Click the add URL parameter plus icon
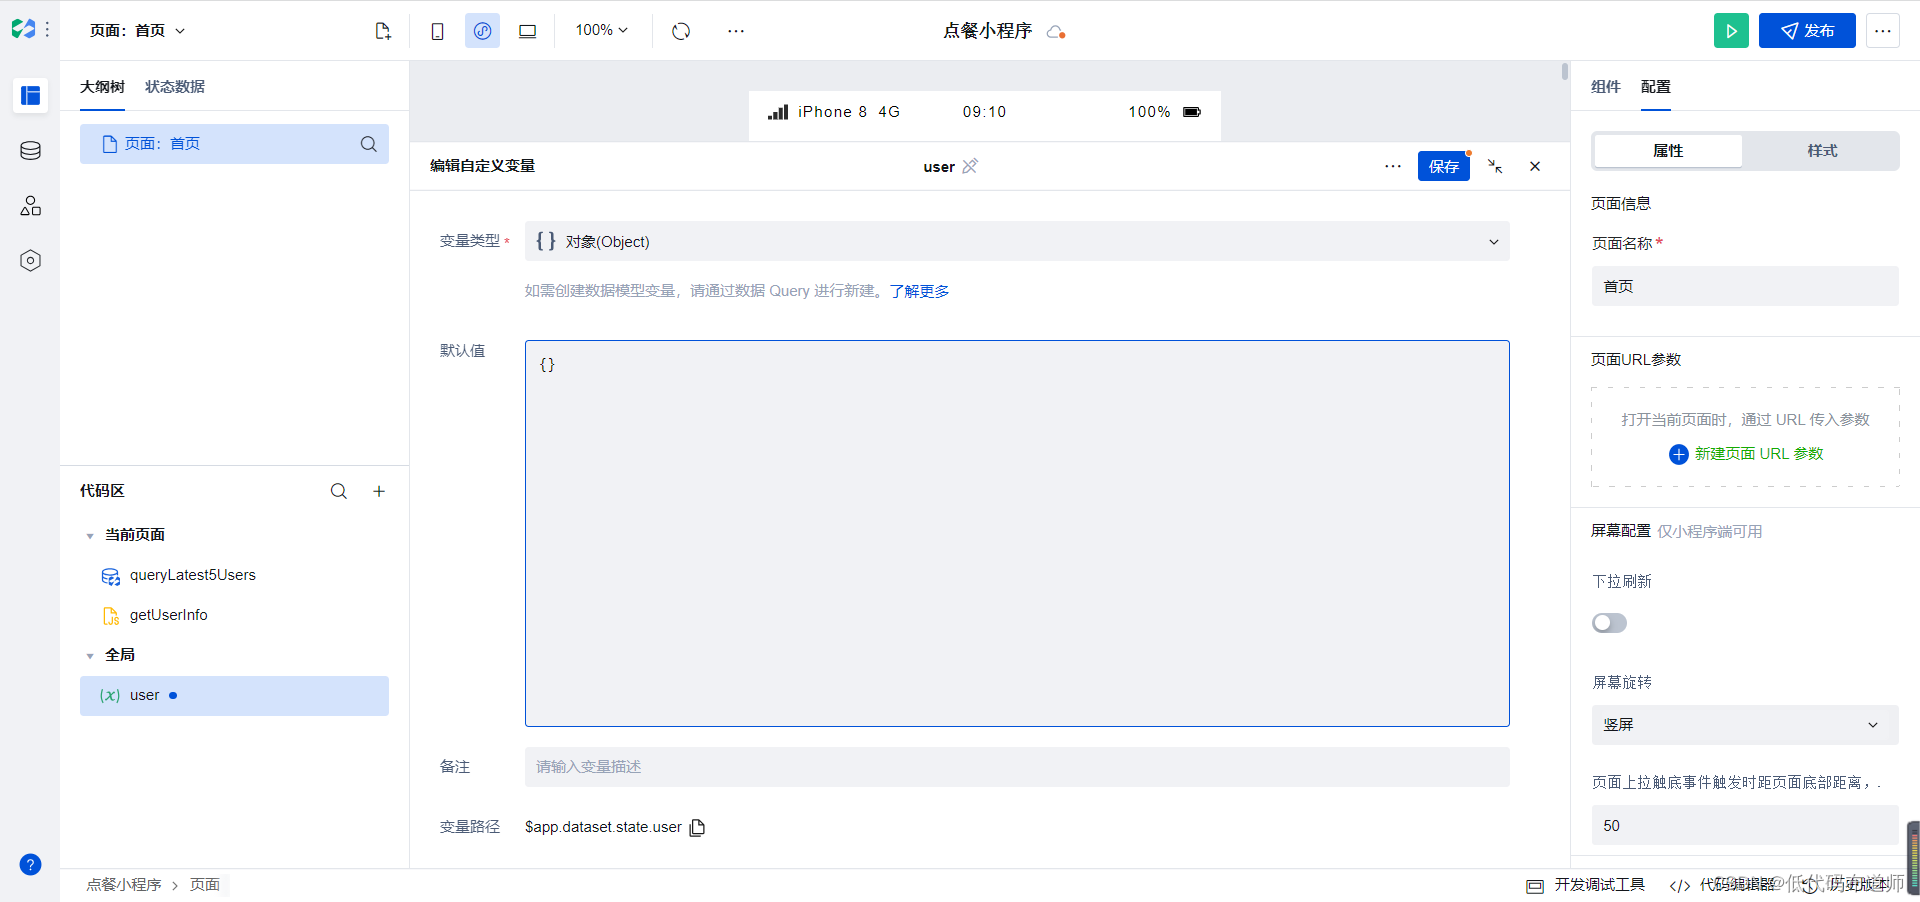 point(1679,454)
